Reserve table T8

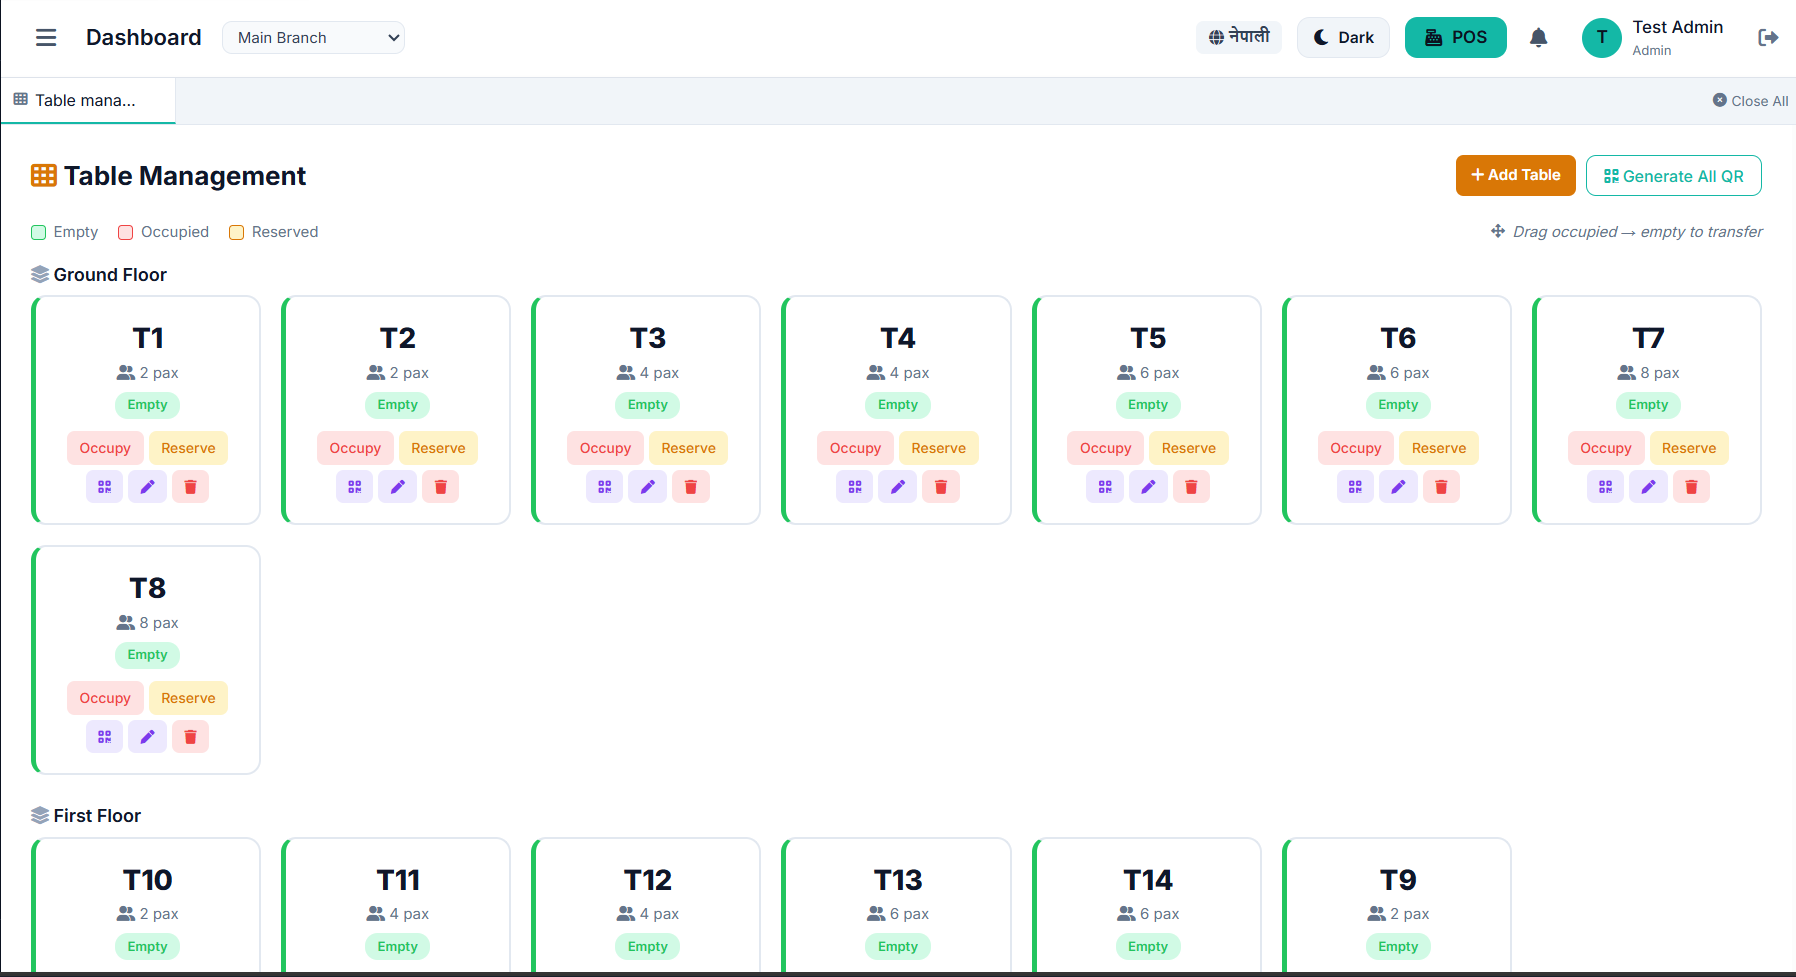click(x=188, y=698)
